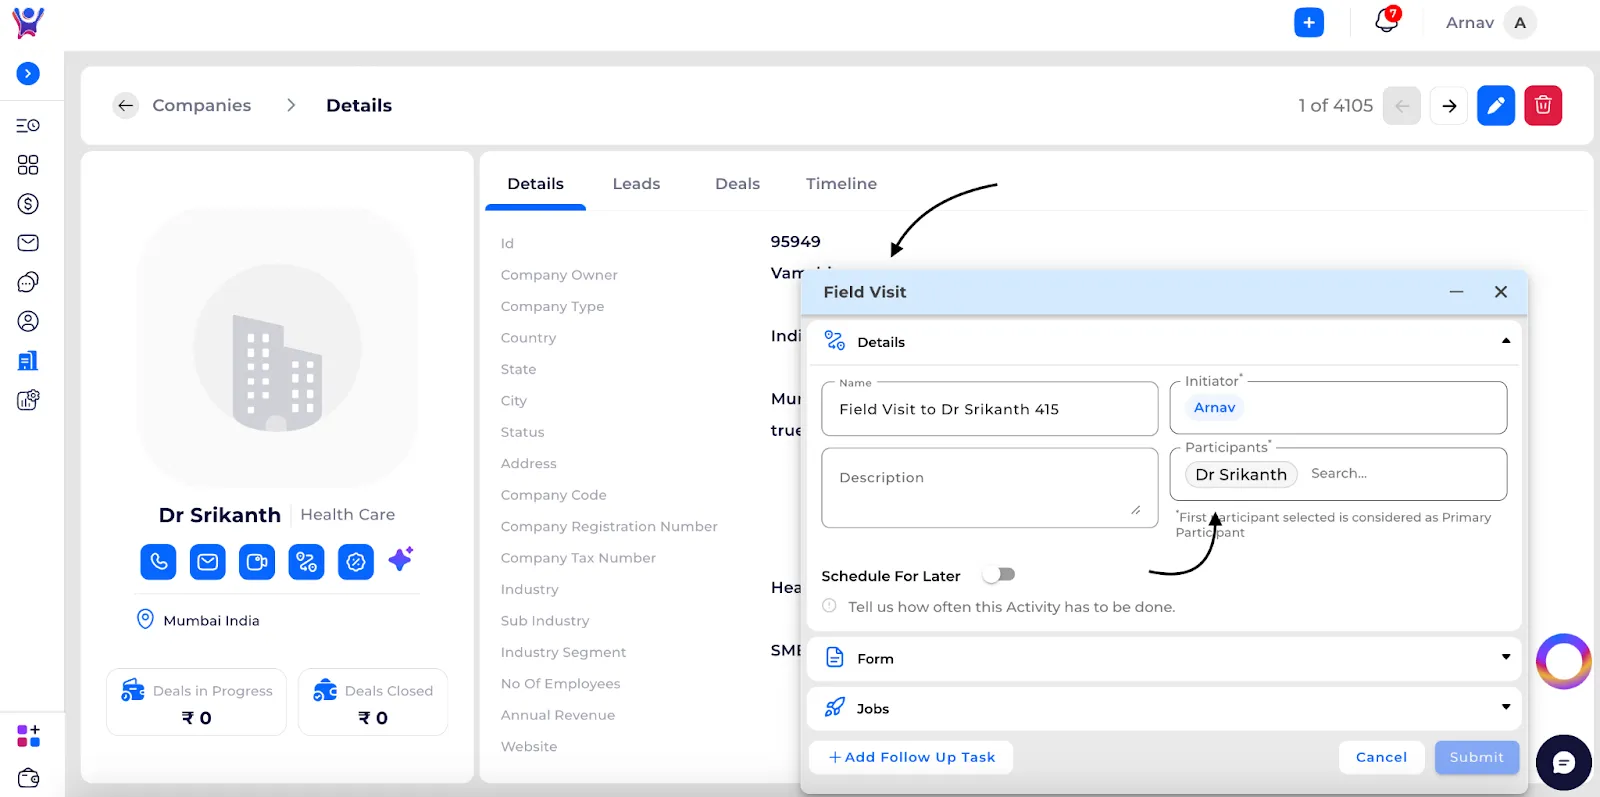Click the AI sparkle icon
The width and height of the screenshot is (1600, 797).
[x=401, y=559]
